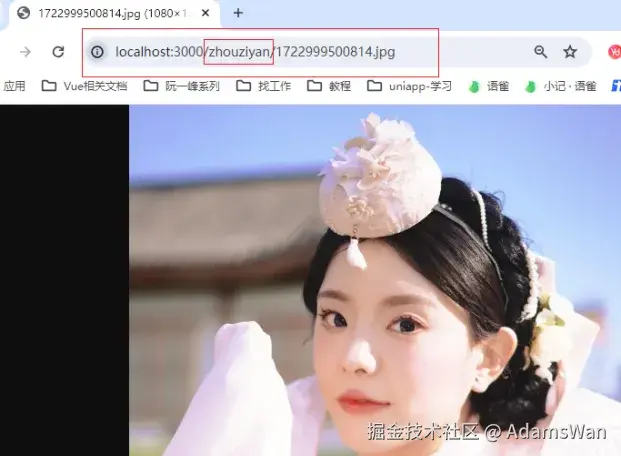This screenshot has height=456, width=621.
Task: Click the localhost:3000 address bar URL
Action: (x=255, y=52)
